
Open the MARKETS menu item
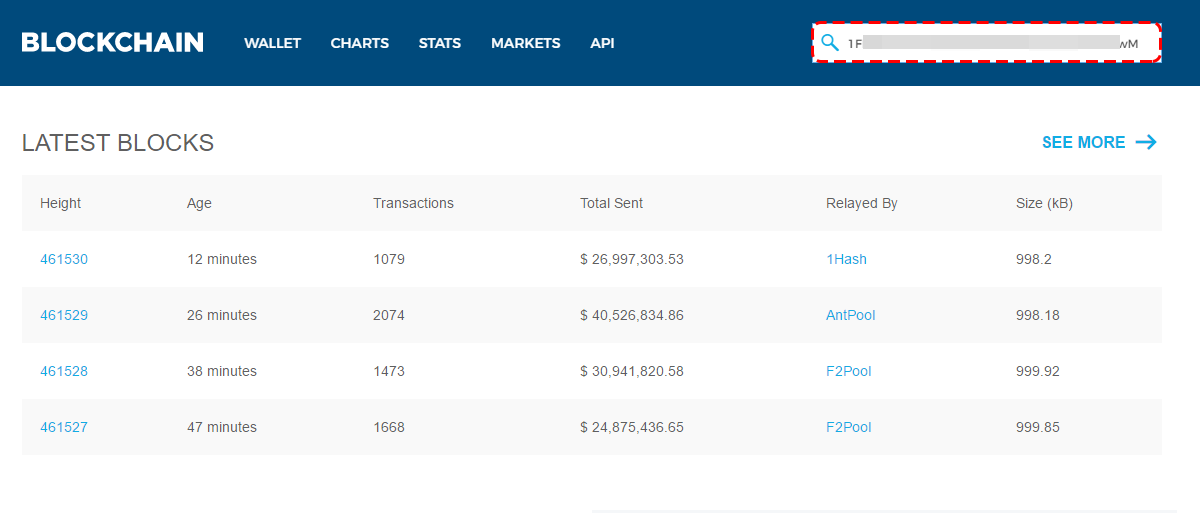526,43
